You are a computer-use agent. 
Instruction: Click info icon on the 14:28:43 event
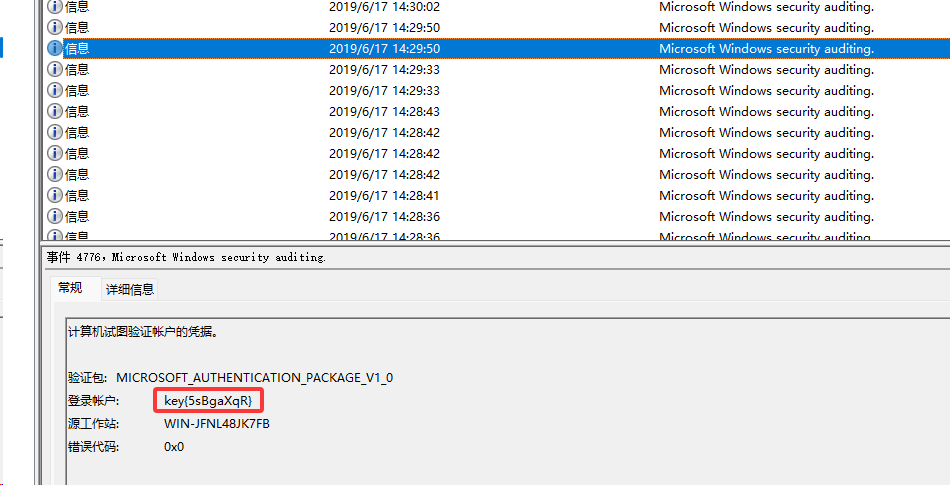pyautogui.click(x=55, y=111)
